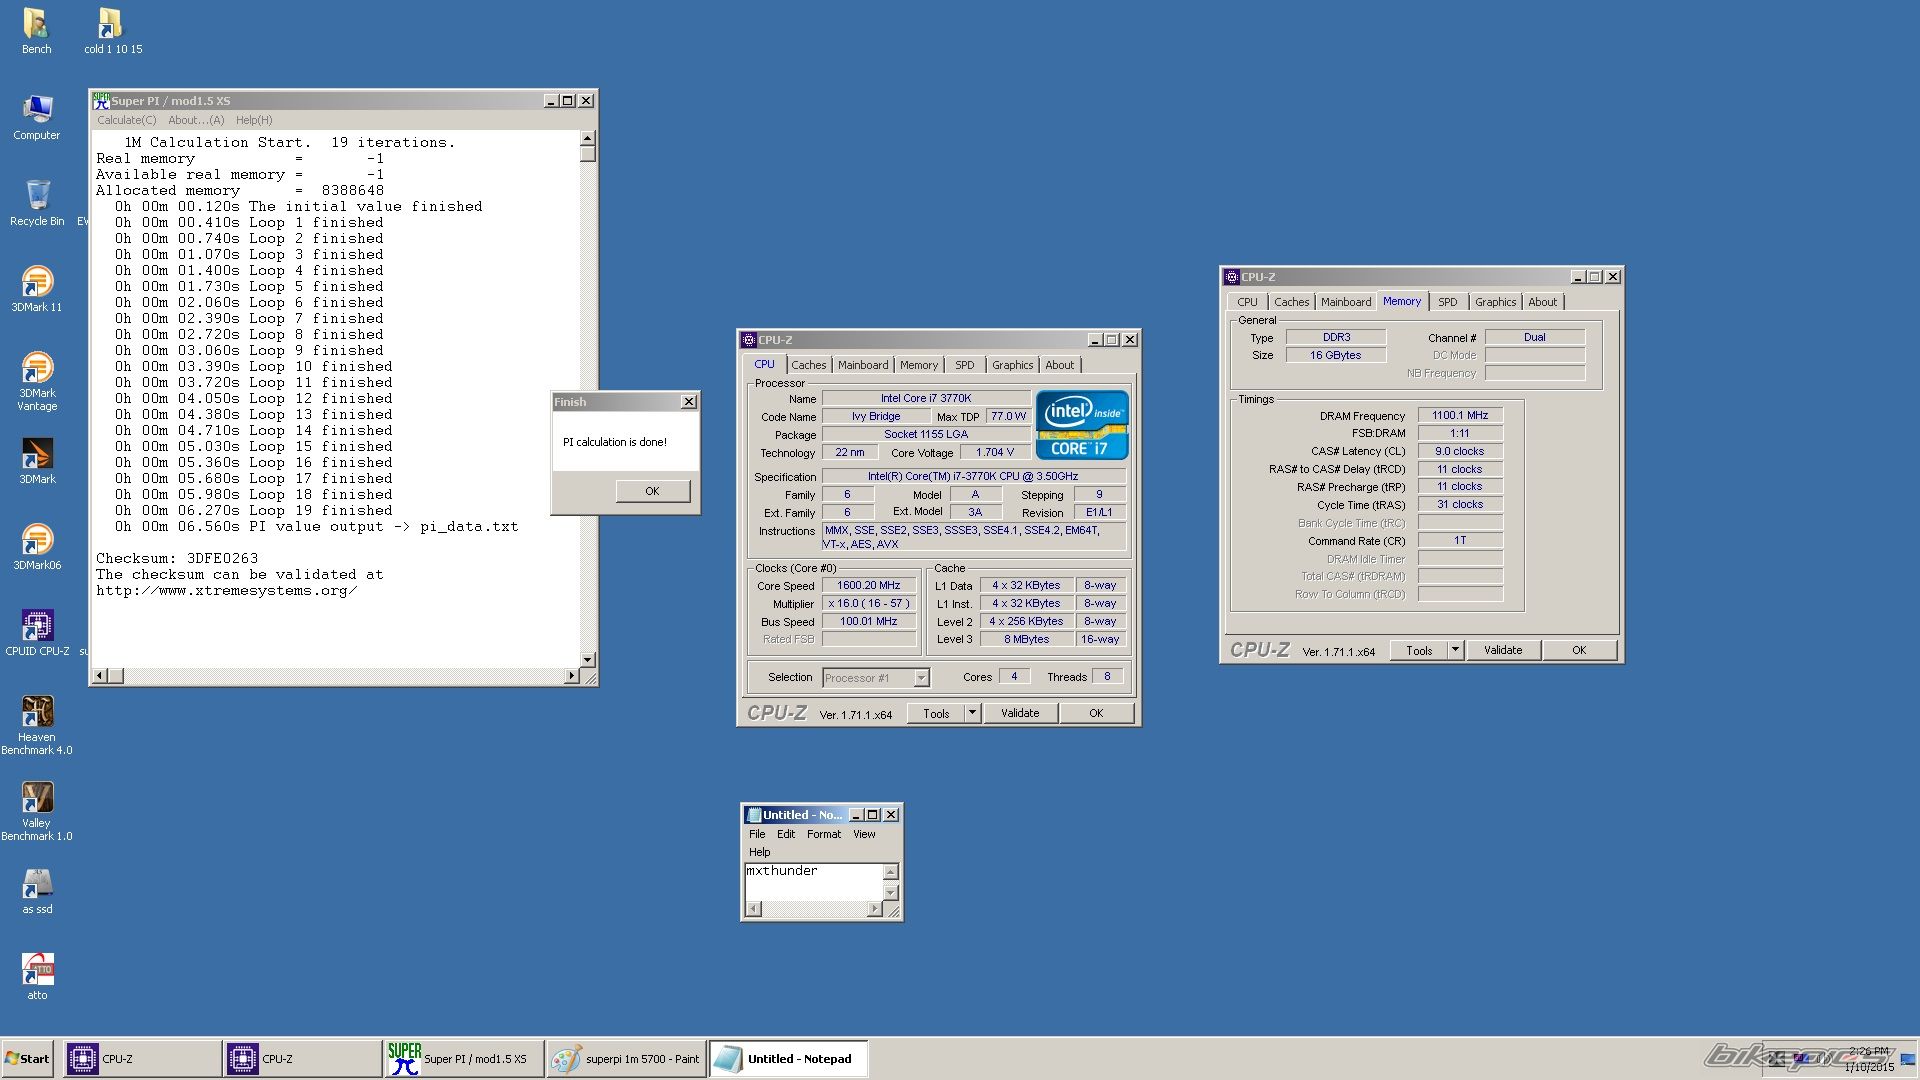The height and width of the screenshot is (1080, 1920).
Task: Click OK in CPU-Z memory window
Action: pyautogui.click(x=1579, y=650)
